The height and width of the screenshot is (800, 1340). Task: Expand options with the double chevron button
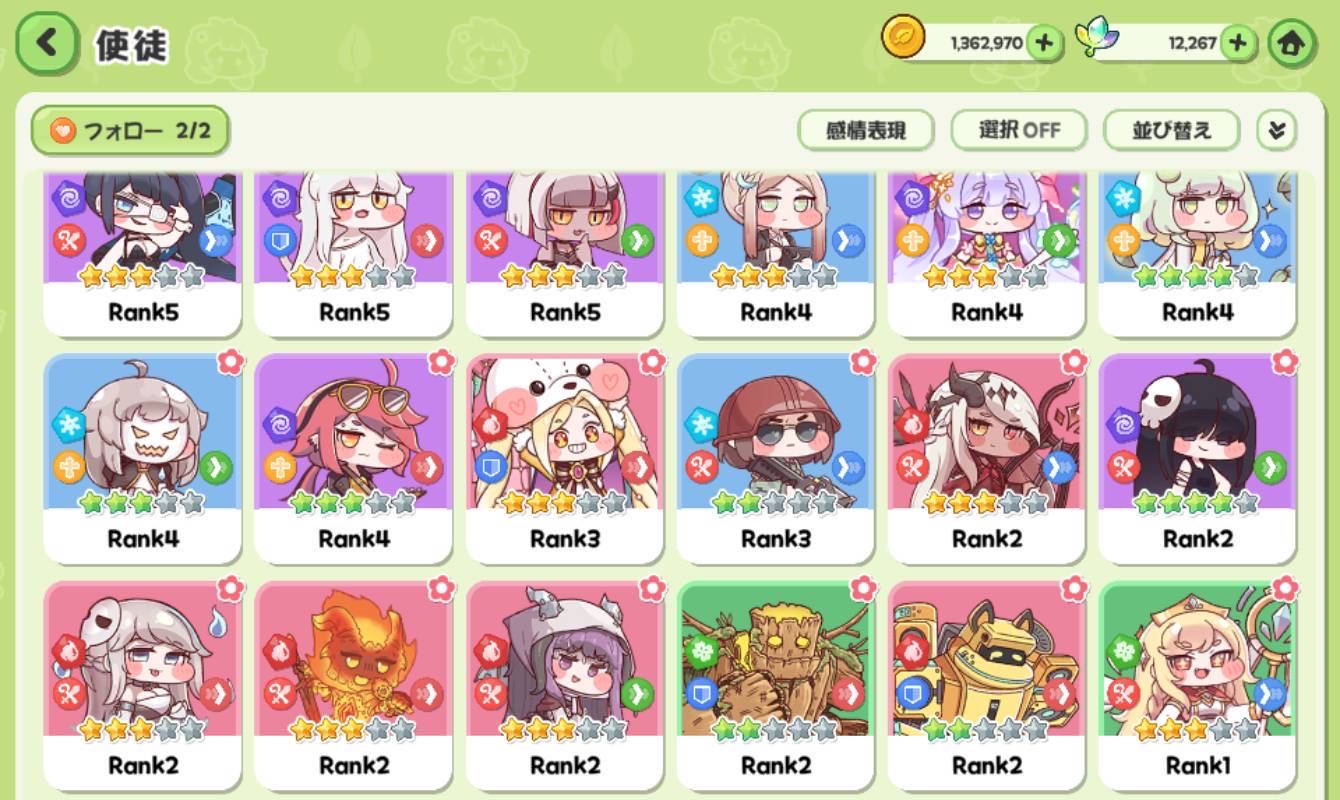click(1275, 130)
